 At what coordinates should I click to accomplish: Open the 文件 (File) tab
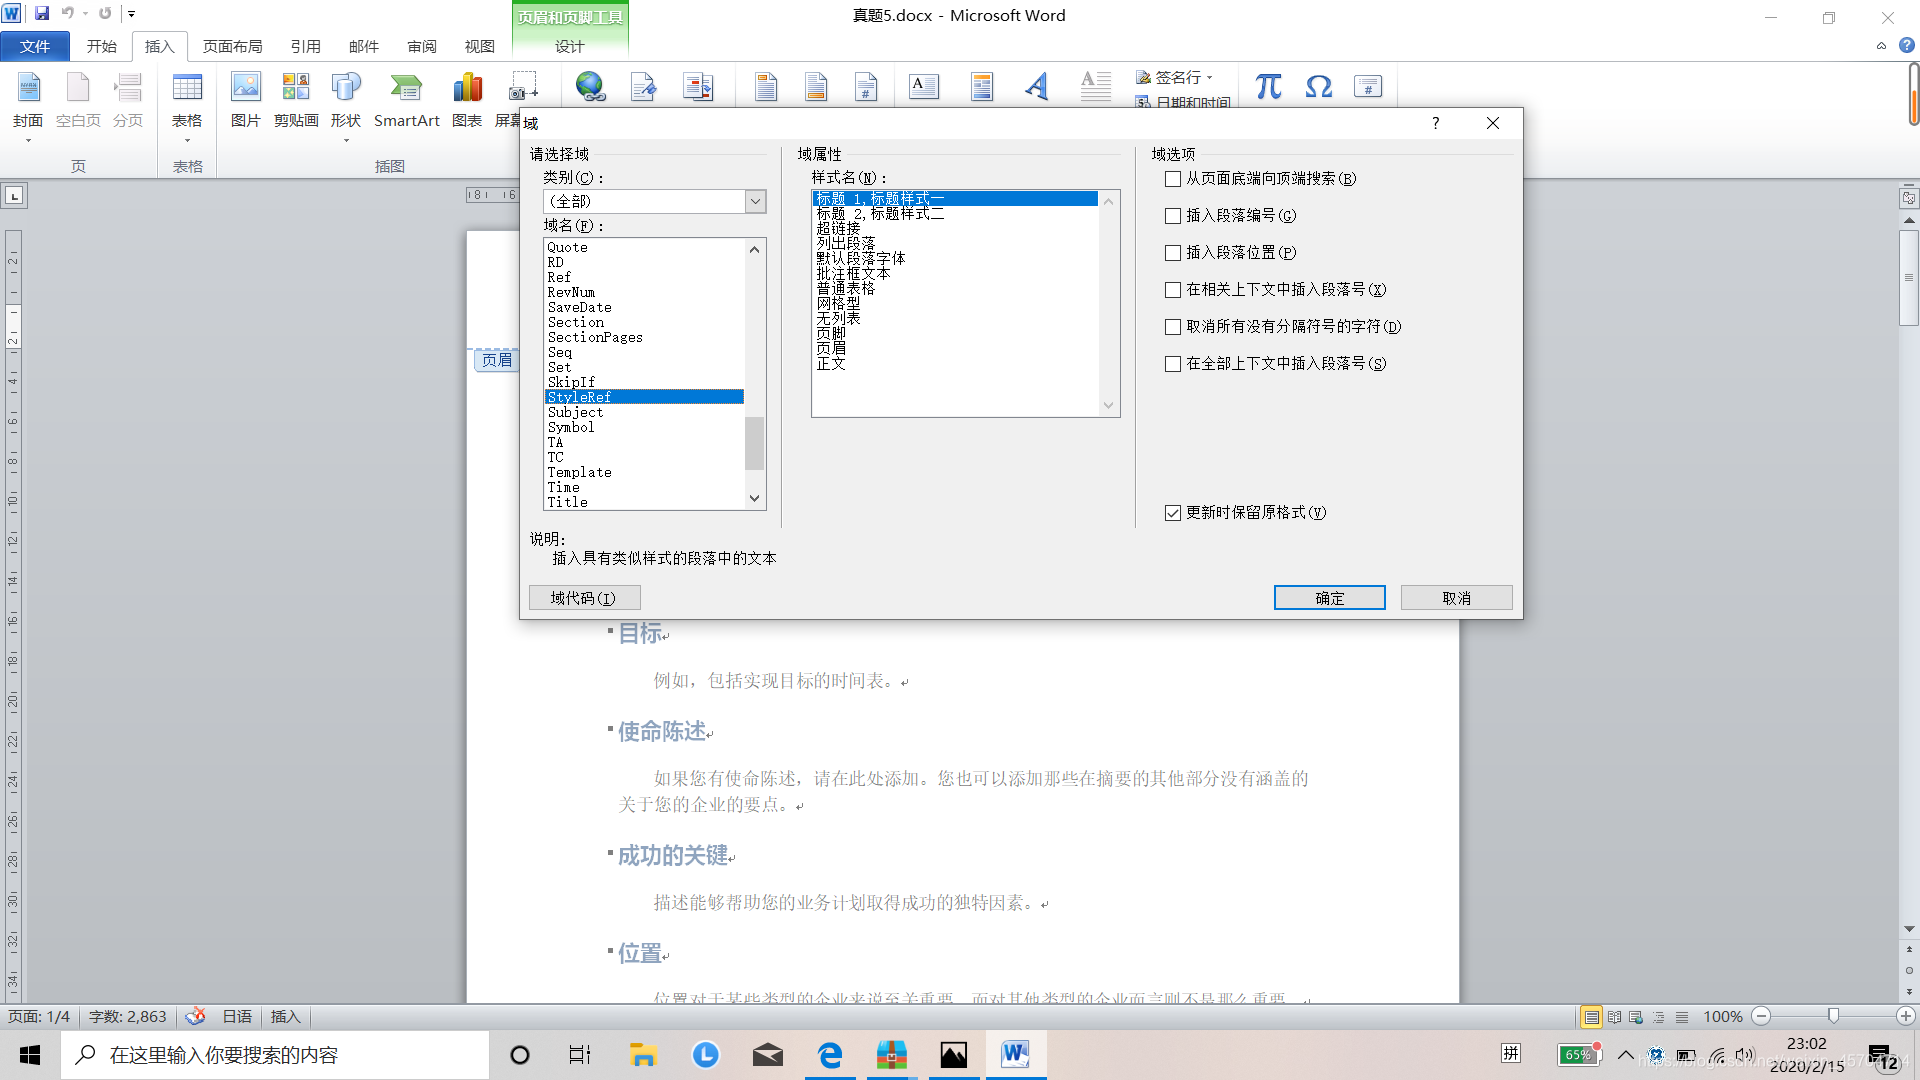tap(35, 46)
